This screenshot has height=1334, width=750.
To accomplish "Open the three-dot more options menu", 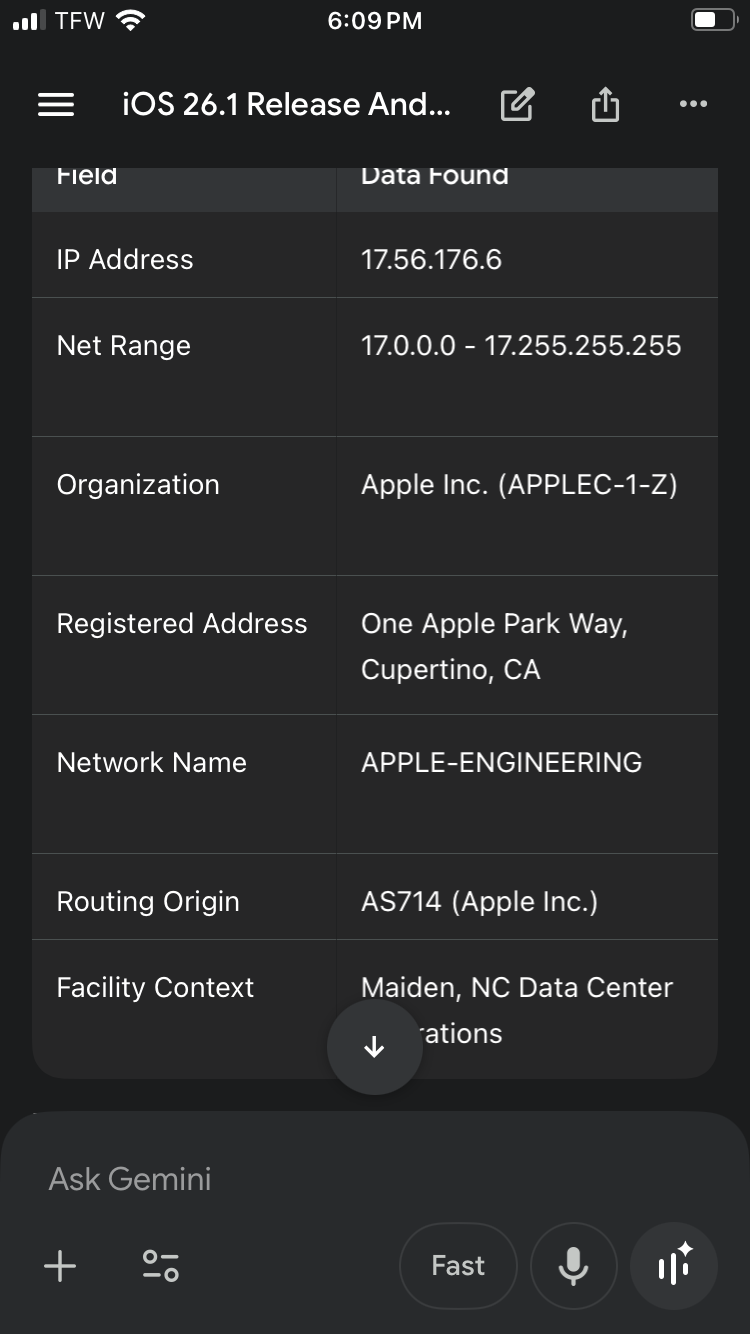I will coord(693,104).
